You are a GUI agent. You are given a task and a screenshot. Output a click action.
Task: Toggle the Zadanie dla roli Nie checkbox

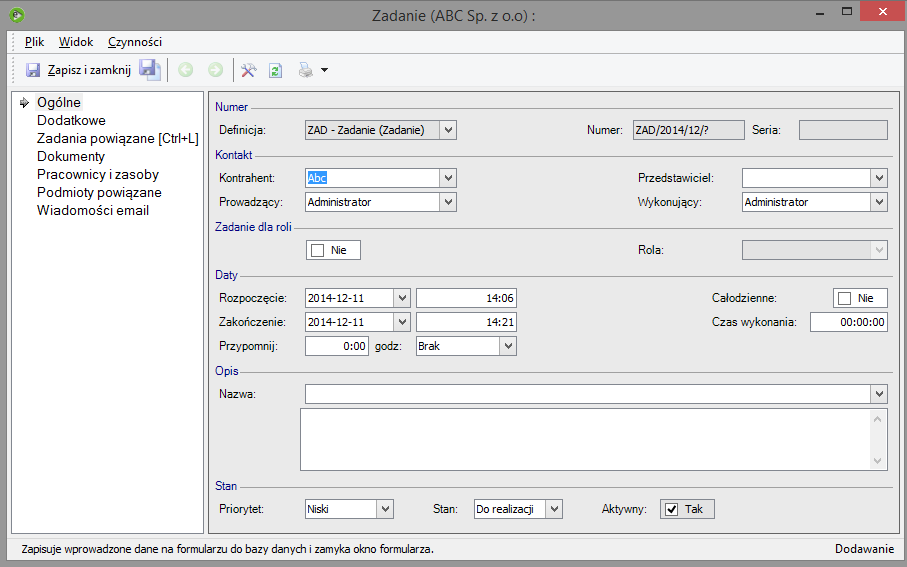318,251
